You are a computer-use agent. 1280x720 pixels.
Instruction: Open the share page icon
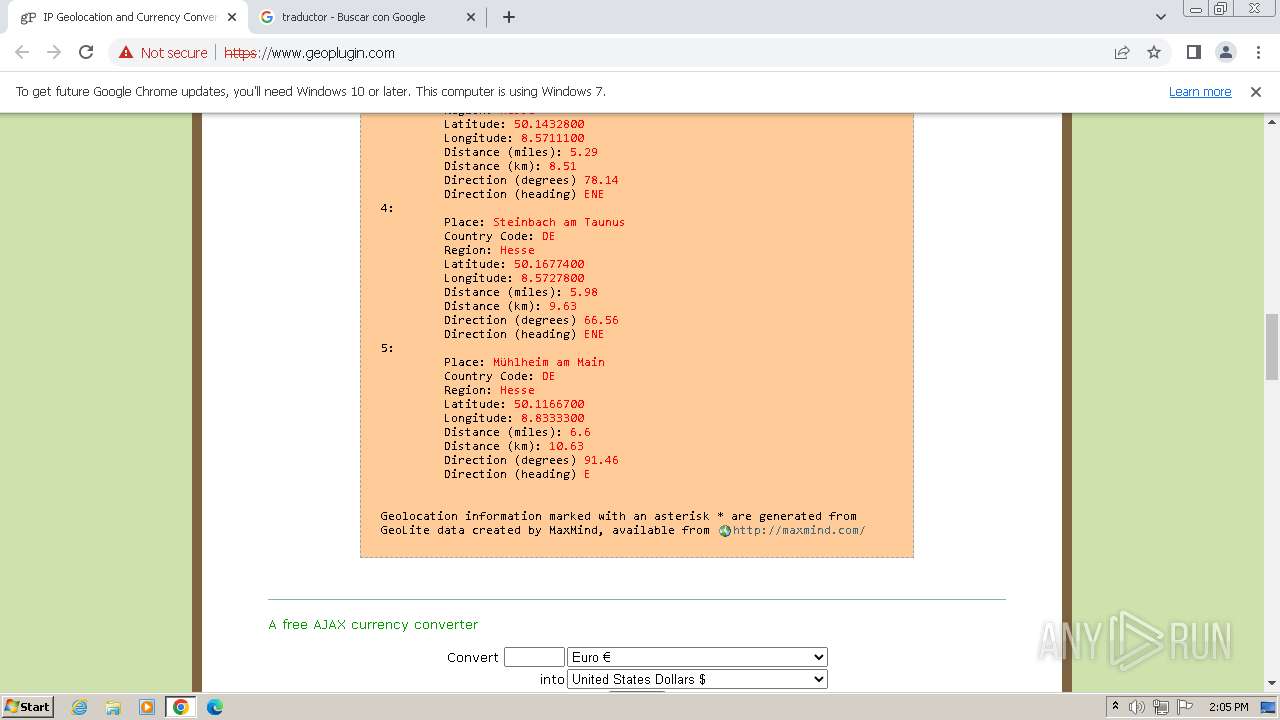[1122, 53]
